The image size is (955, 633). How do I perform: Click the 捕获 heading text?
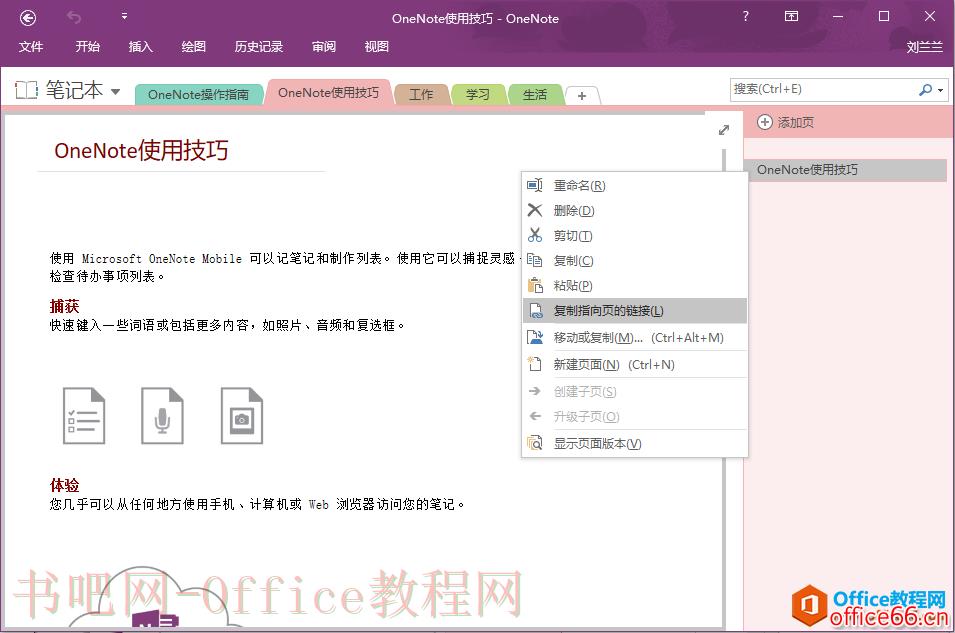coord(65,306)
